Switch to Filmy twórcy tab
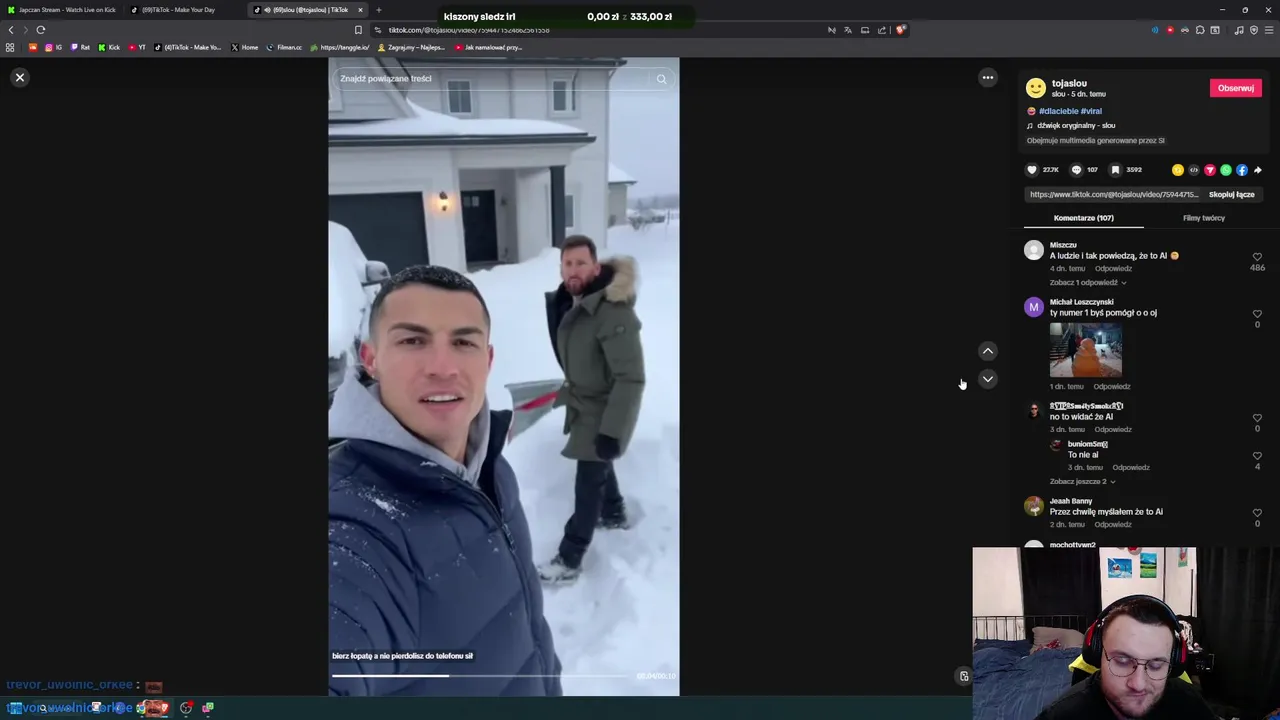This screenshot has height=720, width=1280. pos(1204,218)
